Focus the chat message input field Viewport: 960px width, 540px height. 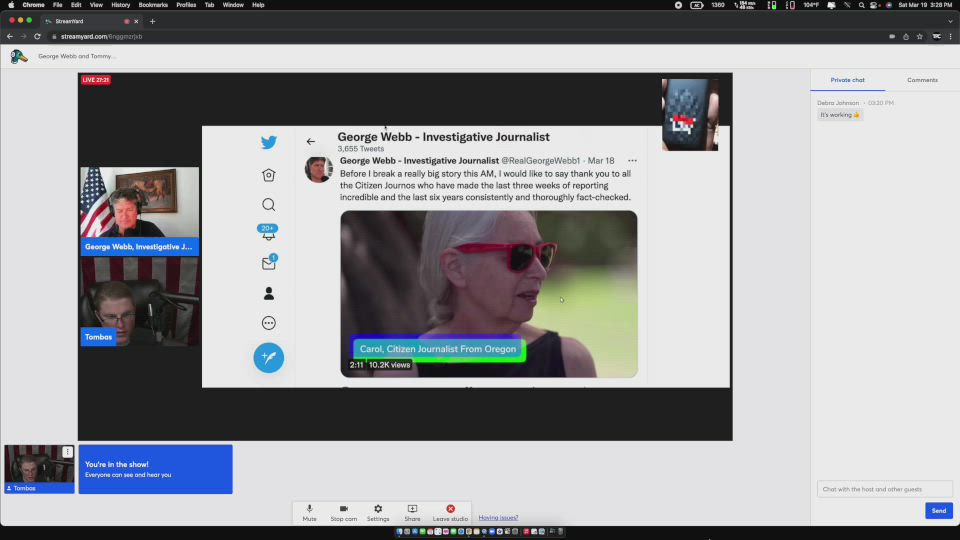884,489
